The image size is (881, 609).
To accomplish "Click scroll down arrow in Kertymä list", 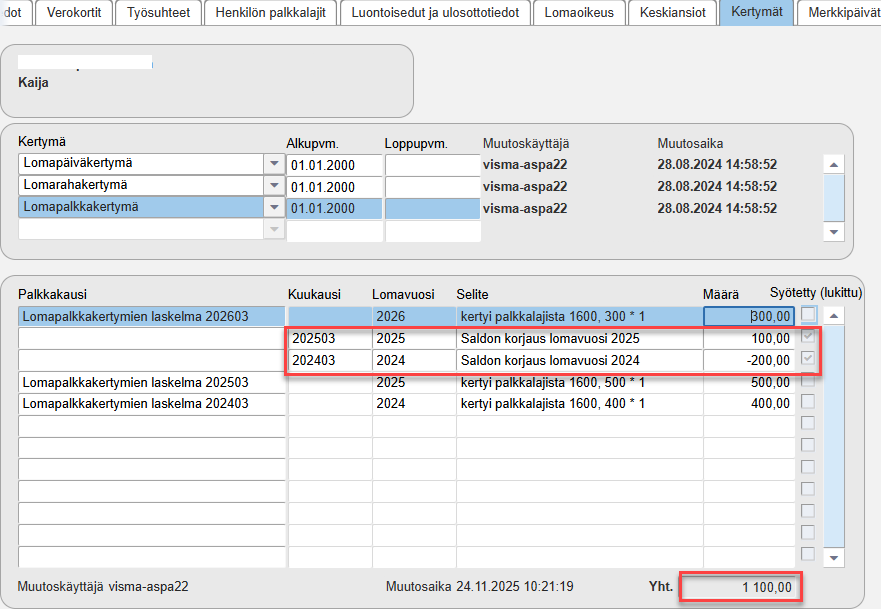I will coord(834,231).
